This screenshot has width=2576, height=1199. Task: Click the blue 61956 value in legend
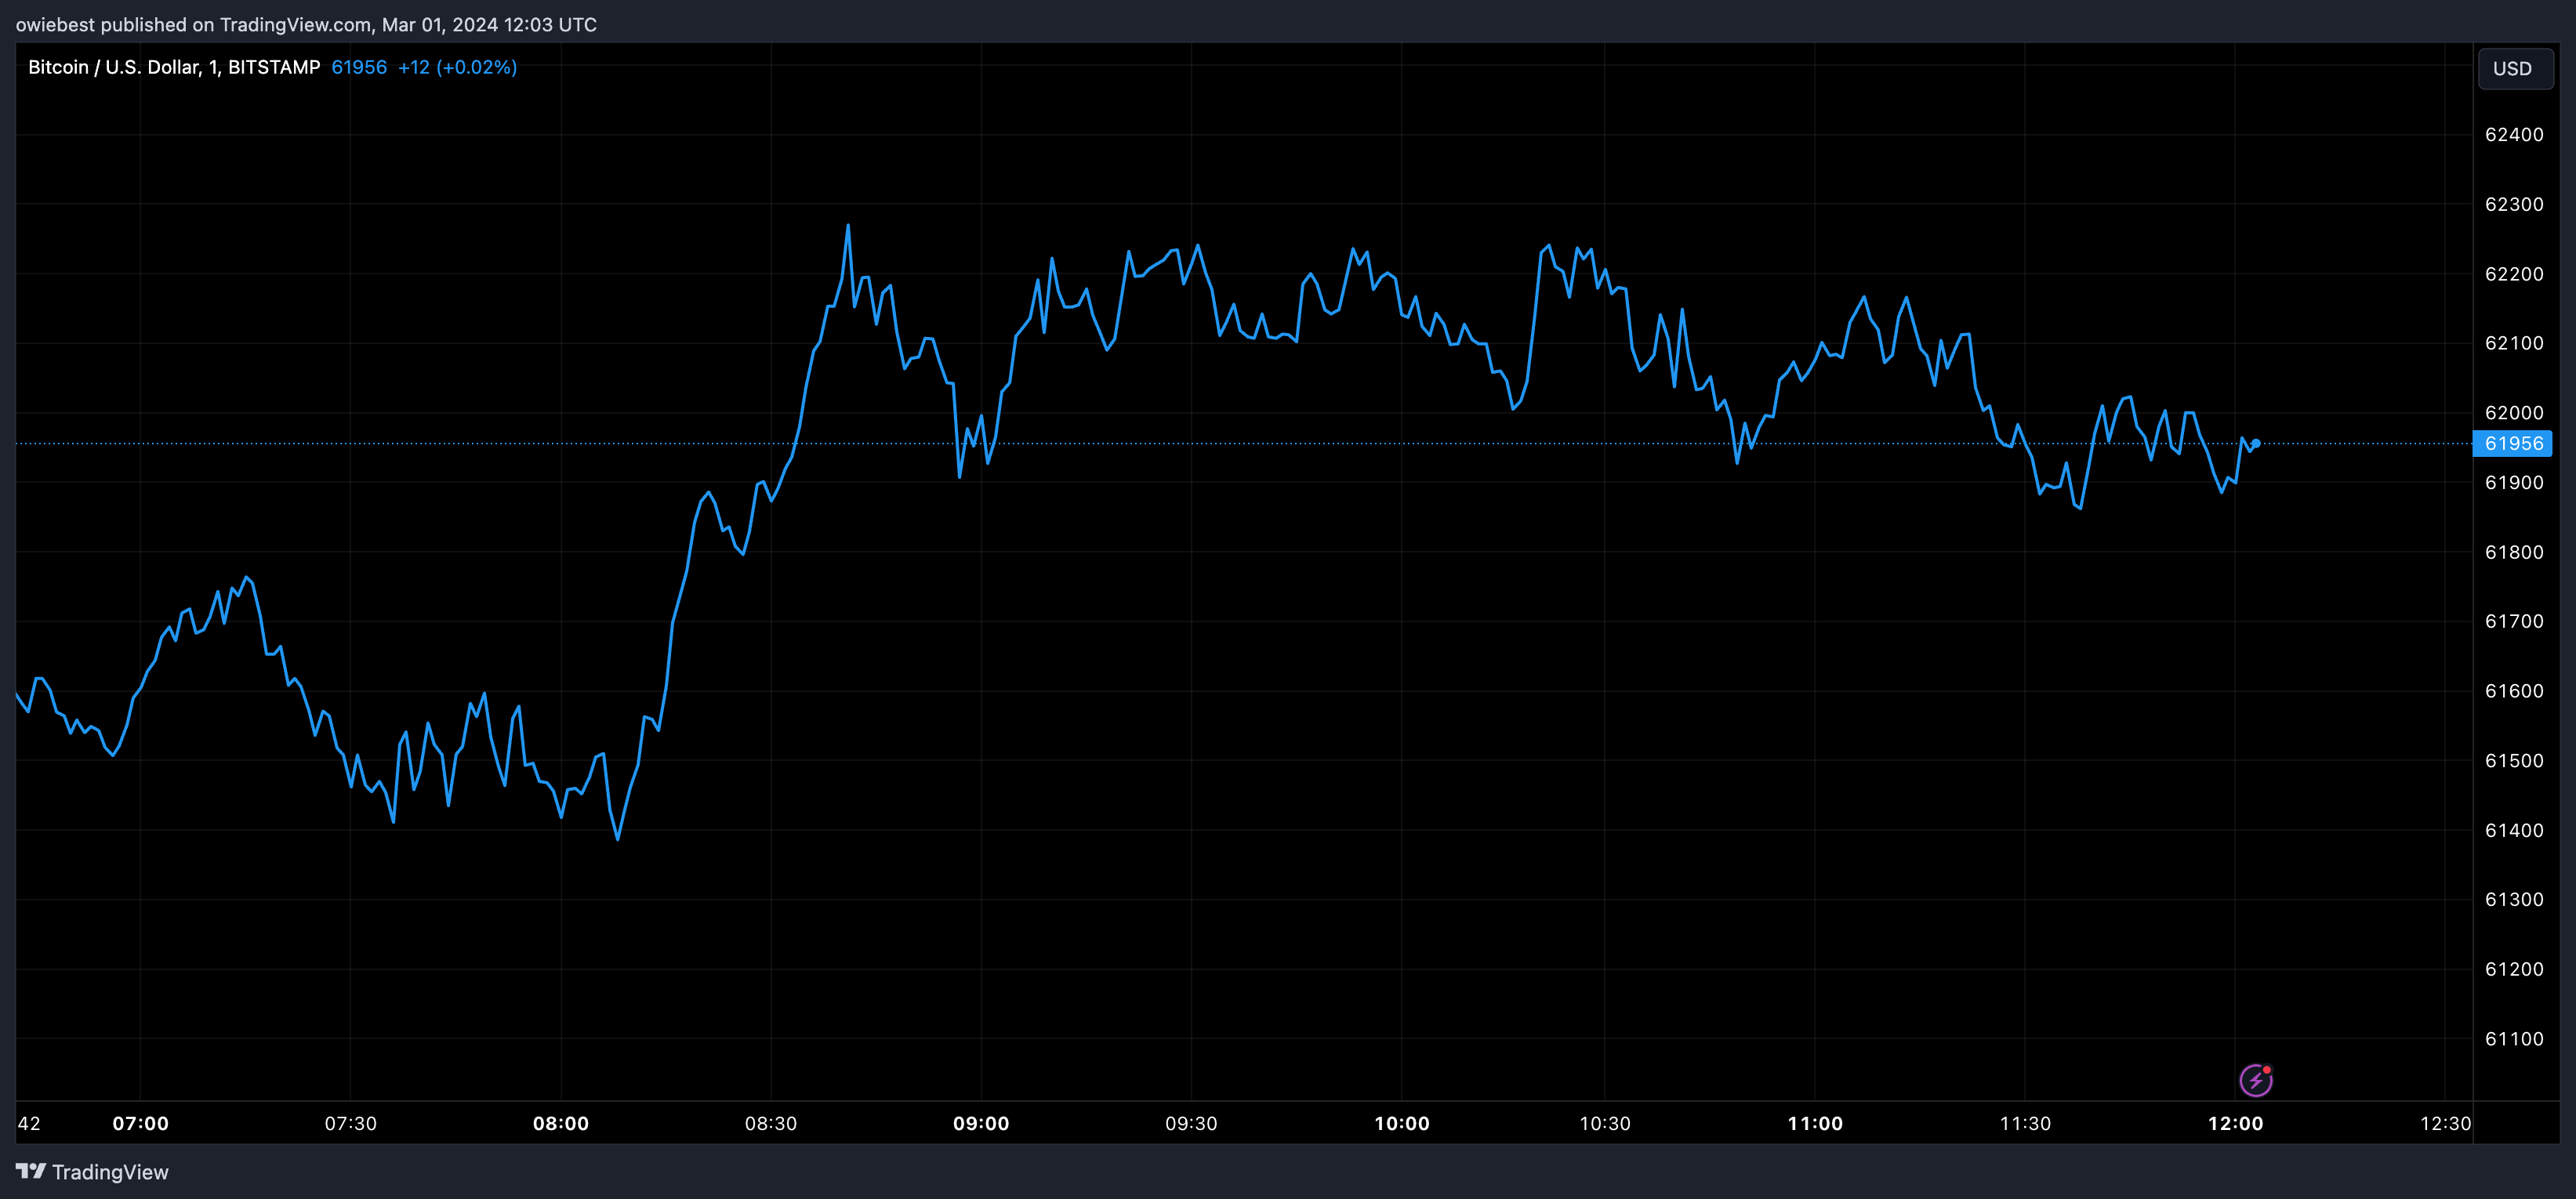click(x=359, y=67)
